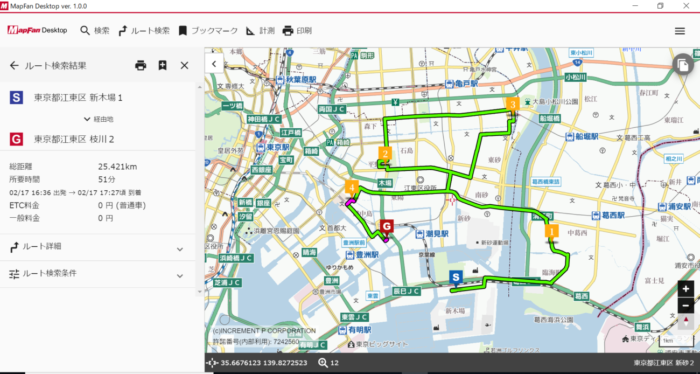
Task: Open the hamburger menu
Action: [679, 31]
